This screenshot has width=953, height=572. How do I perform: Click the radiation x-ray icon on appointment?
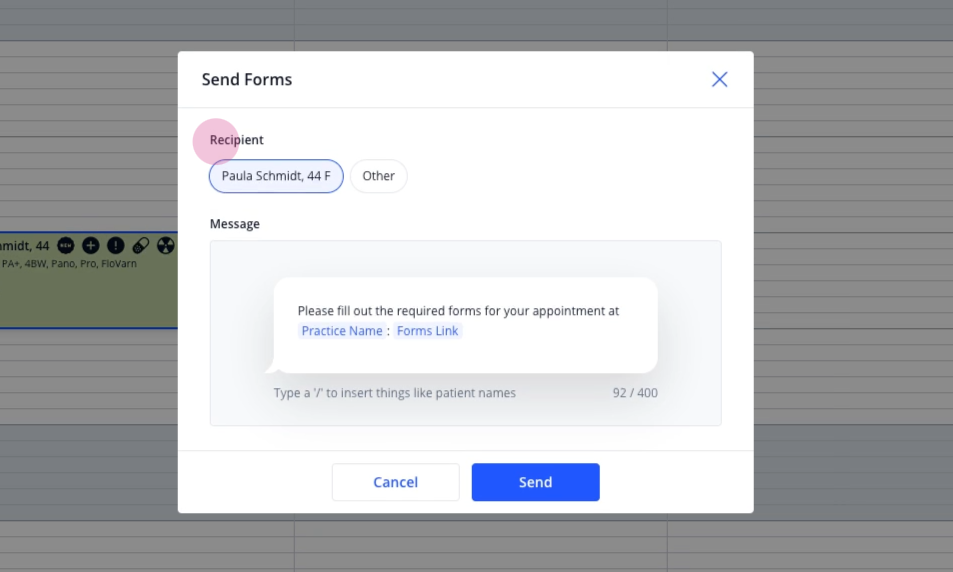tap(165, 246)
